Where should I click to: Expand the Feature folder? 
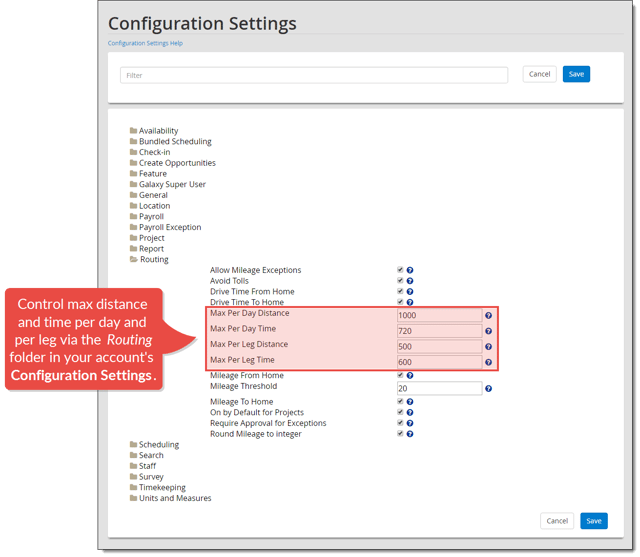tap(148, 173)
